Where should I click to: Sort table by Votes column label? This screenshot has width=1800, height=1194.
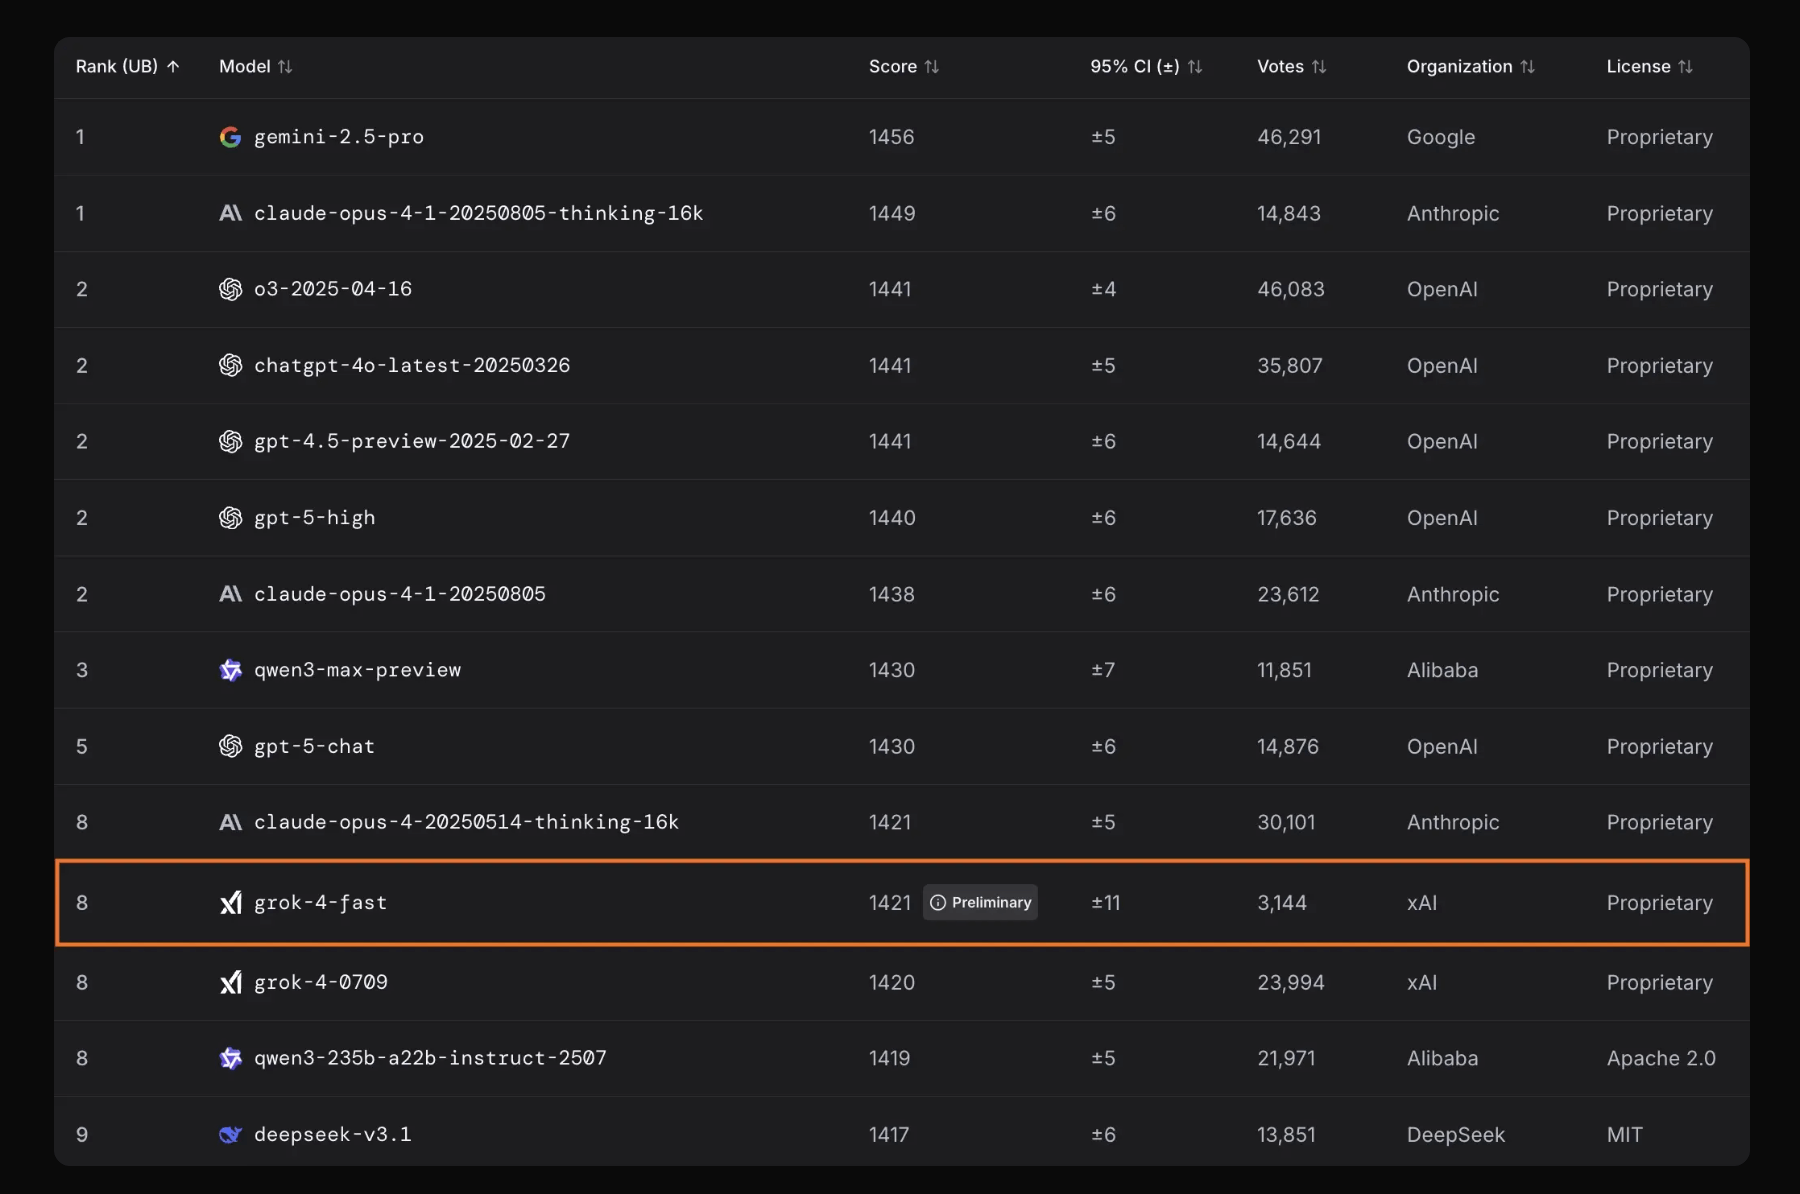(1281, 66)
